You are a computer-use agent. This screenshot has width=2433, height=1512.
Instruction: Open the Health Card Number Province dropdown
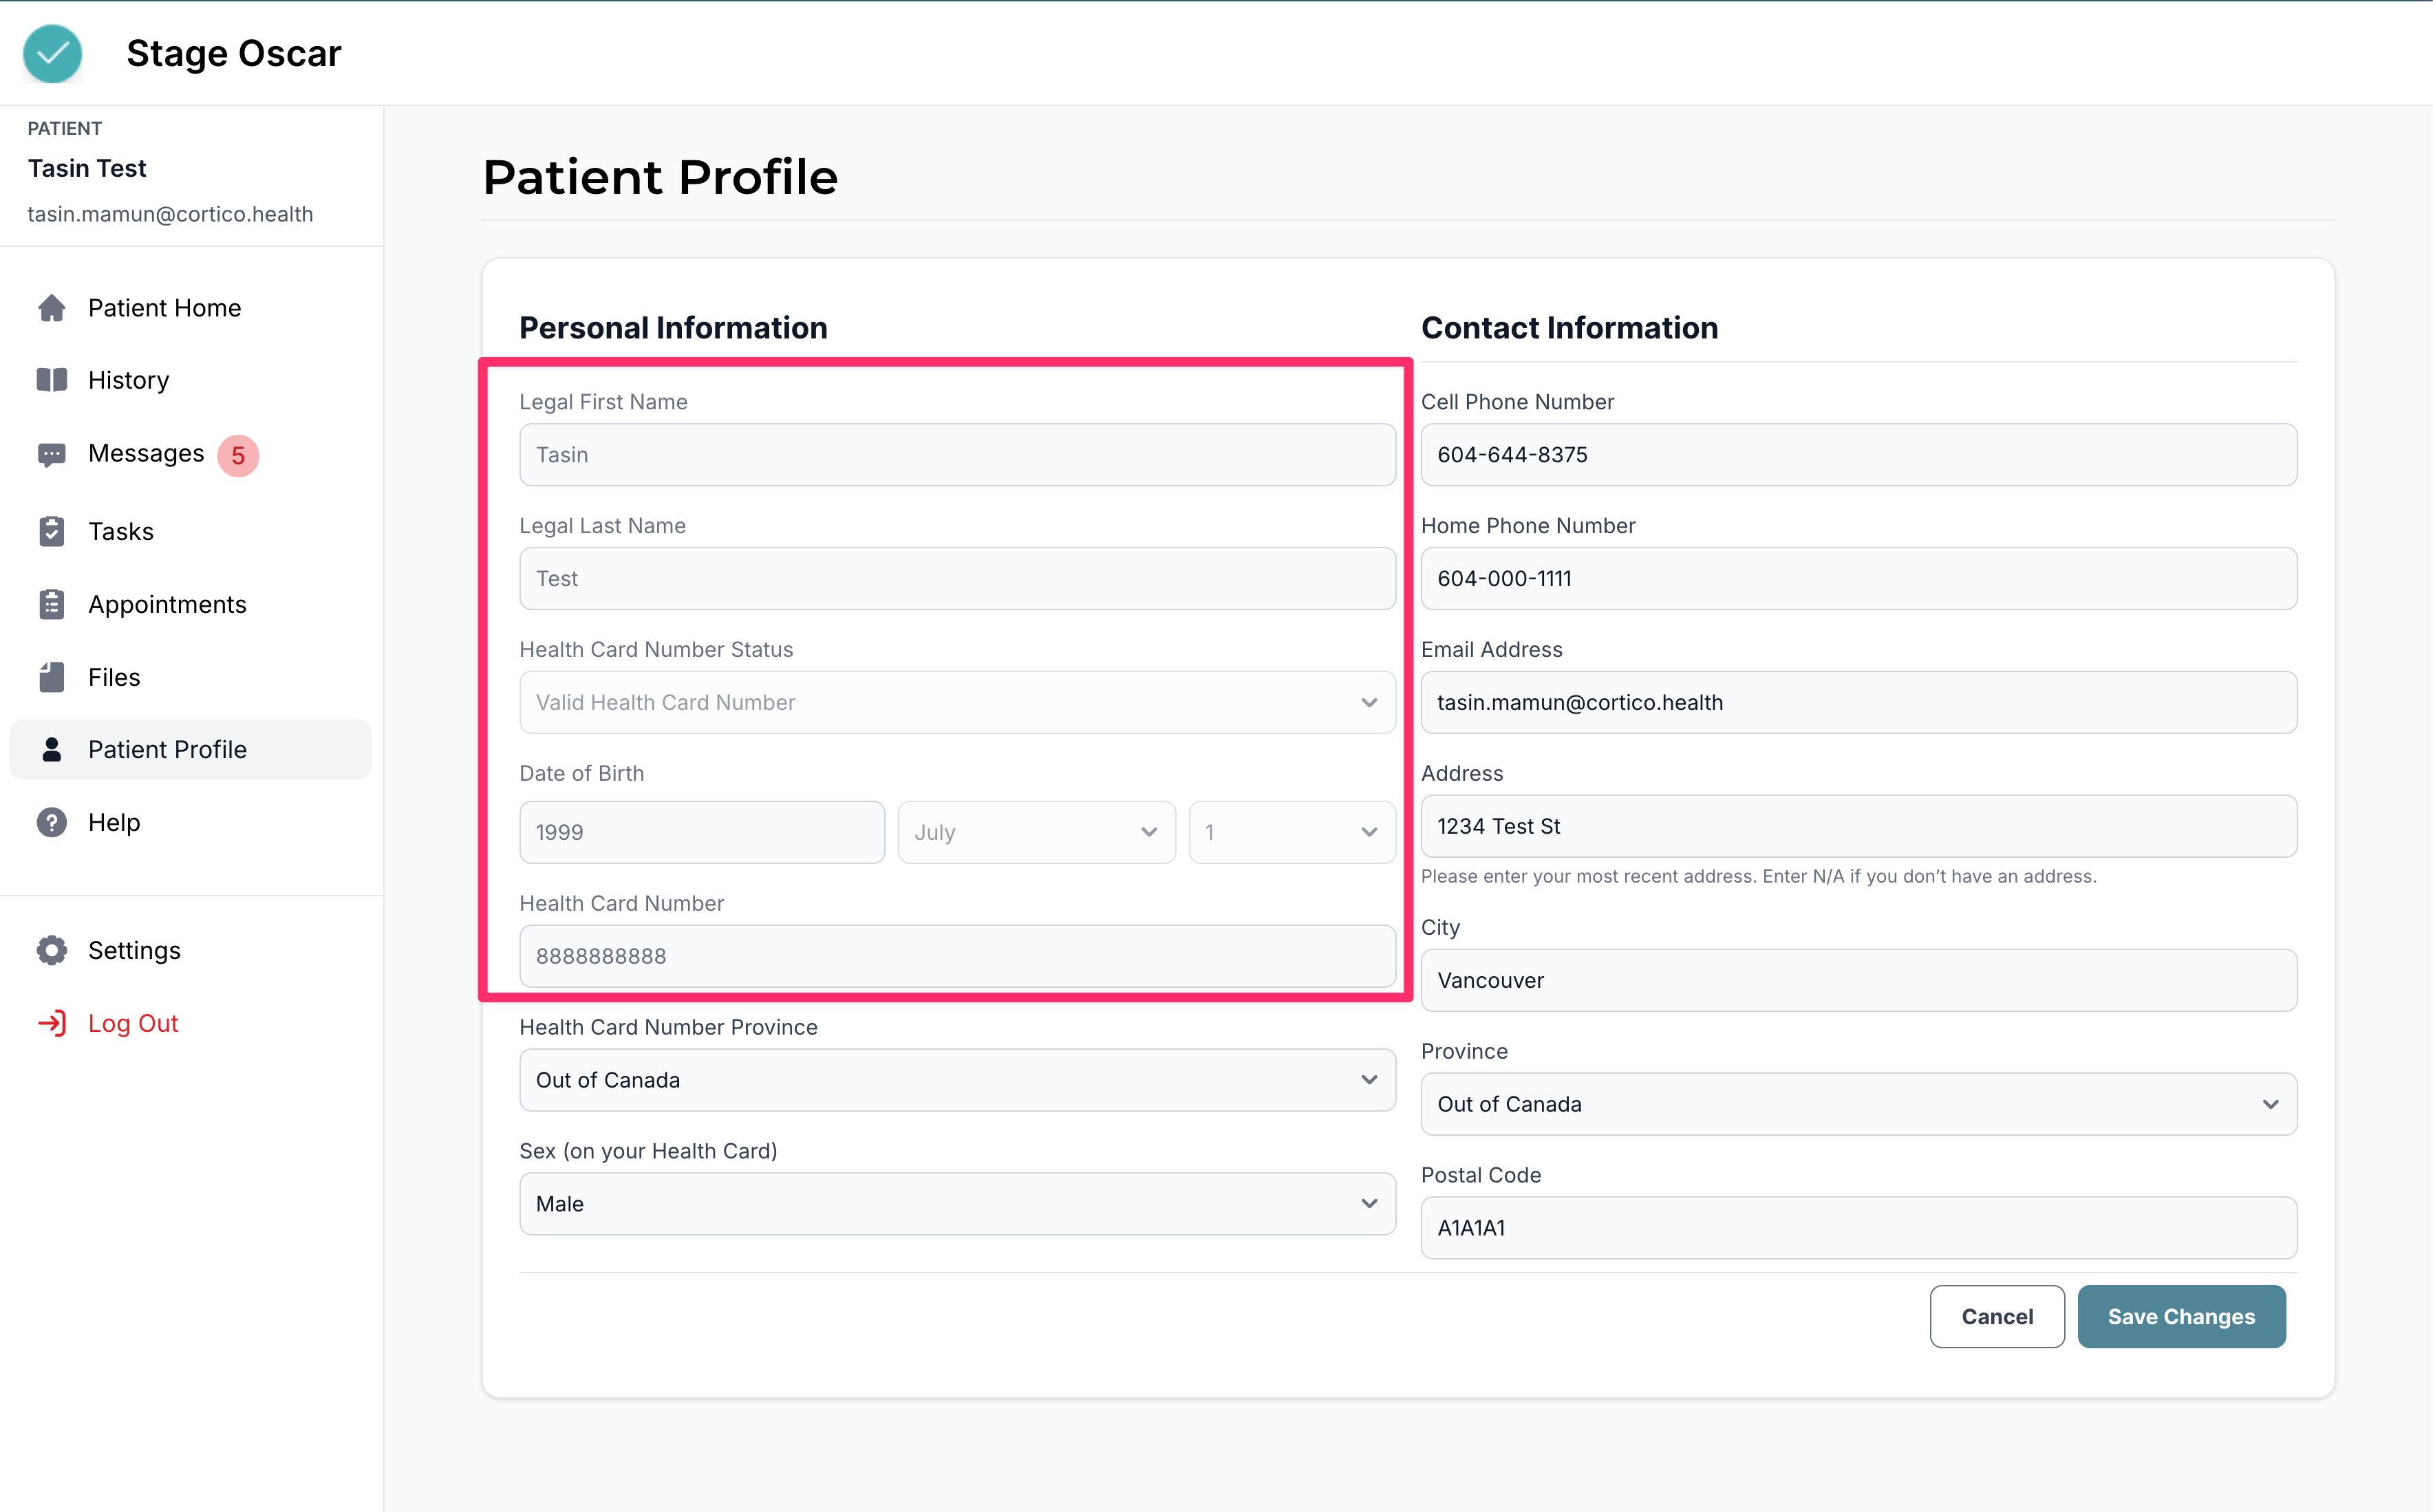pyautogui.click(x=957, y=1080)
